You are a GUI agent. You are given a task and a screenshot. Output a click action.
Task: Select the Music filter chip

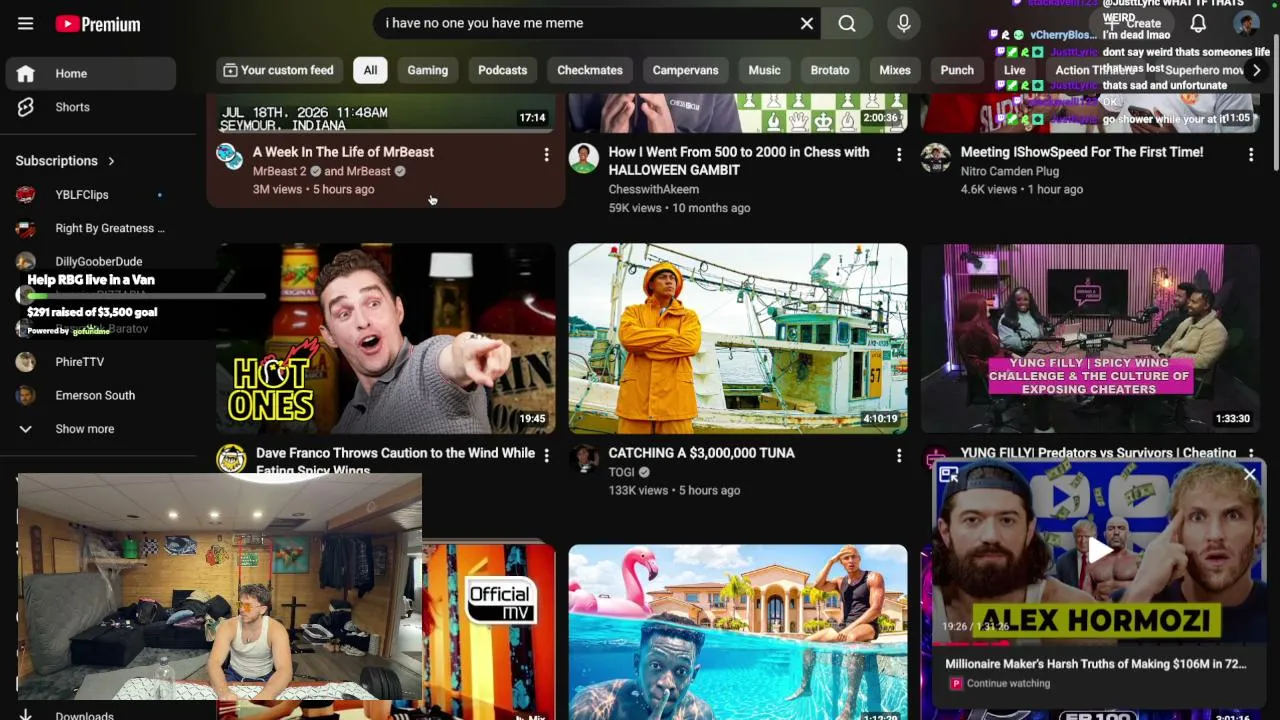click(764, 70)
